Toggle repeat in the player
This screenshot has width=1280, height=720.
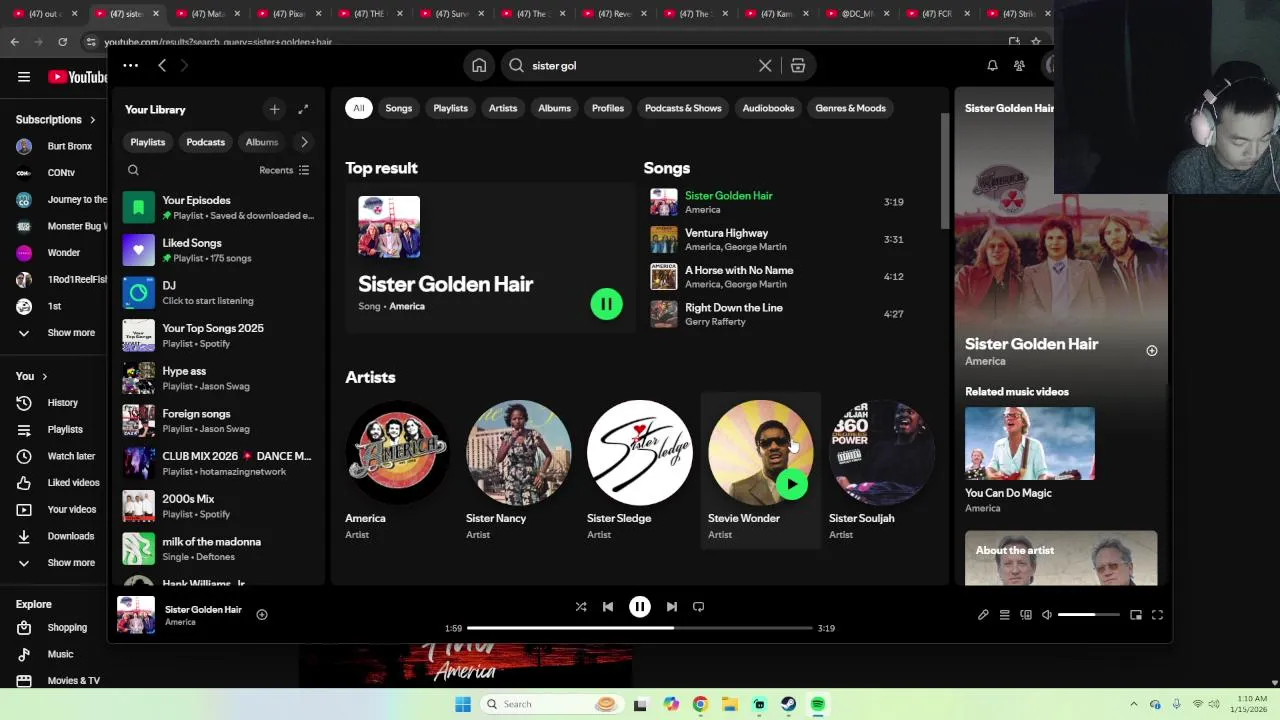coord(699,607)
